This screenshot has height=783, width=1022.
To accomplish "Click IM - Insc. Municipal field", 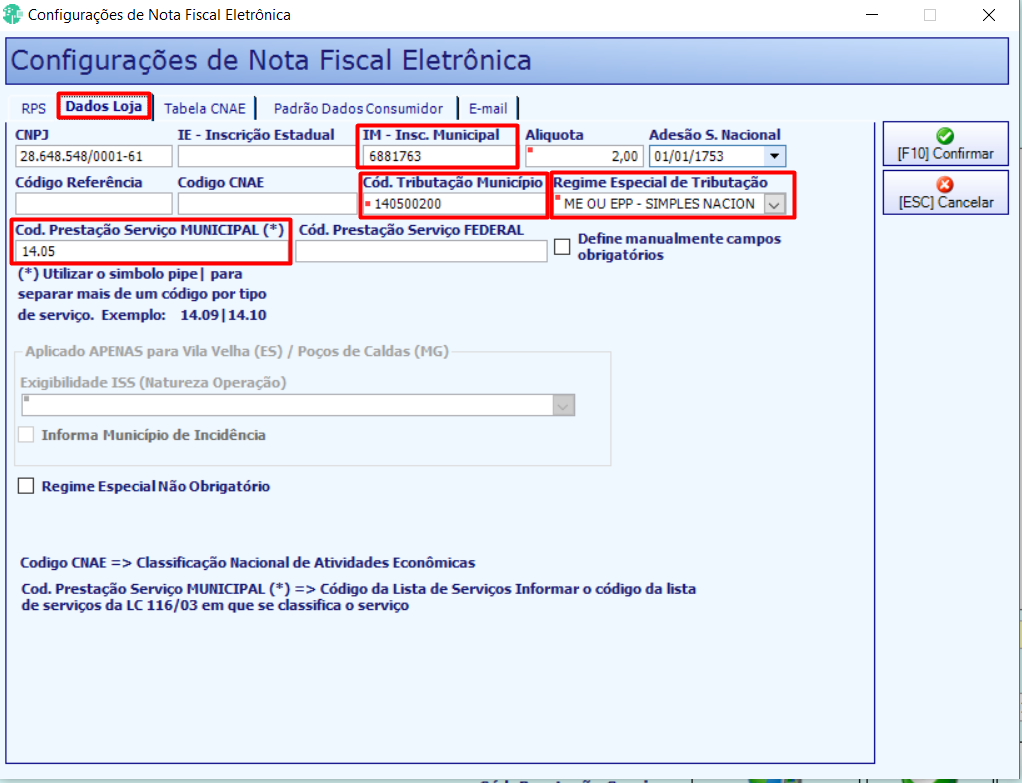I will (439, 156).
